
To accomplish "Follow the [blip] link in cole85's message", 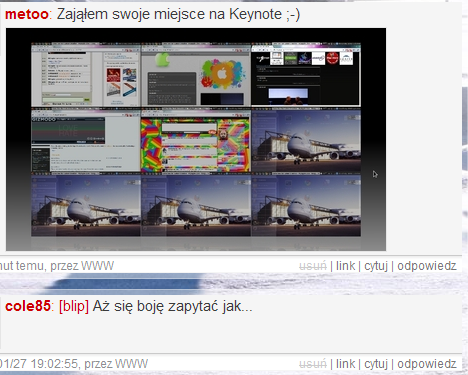I will [x=74, y=306].
